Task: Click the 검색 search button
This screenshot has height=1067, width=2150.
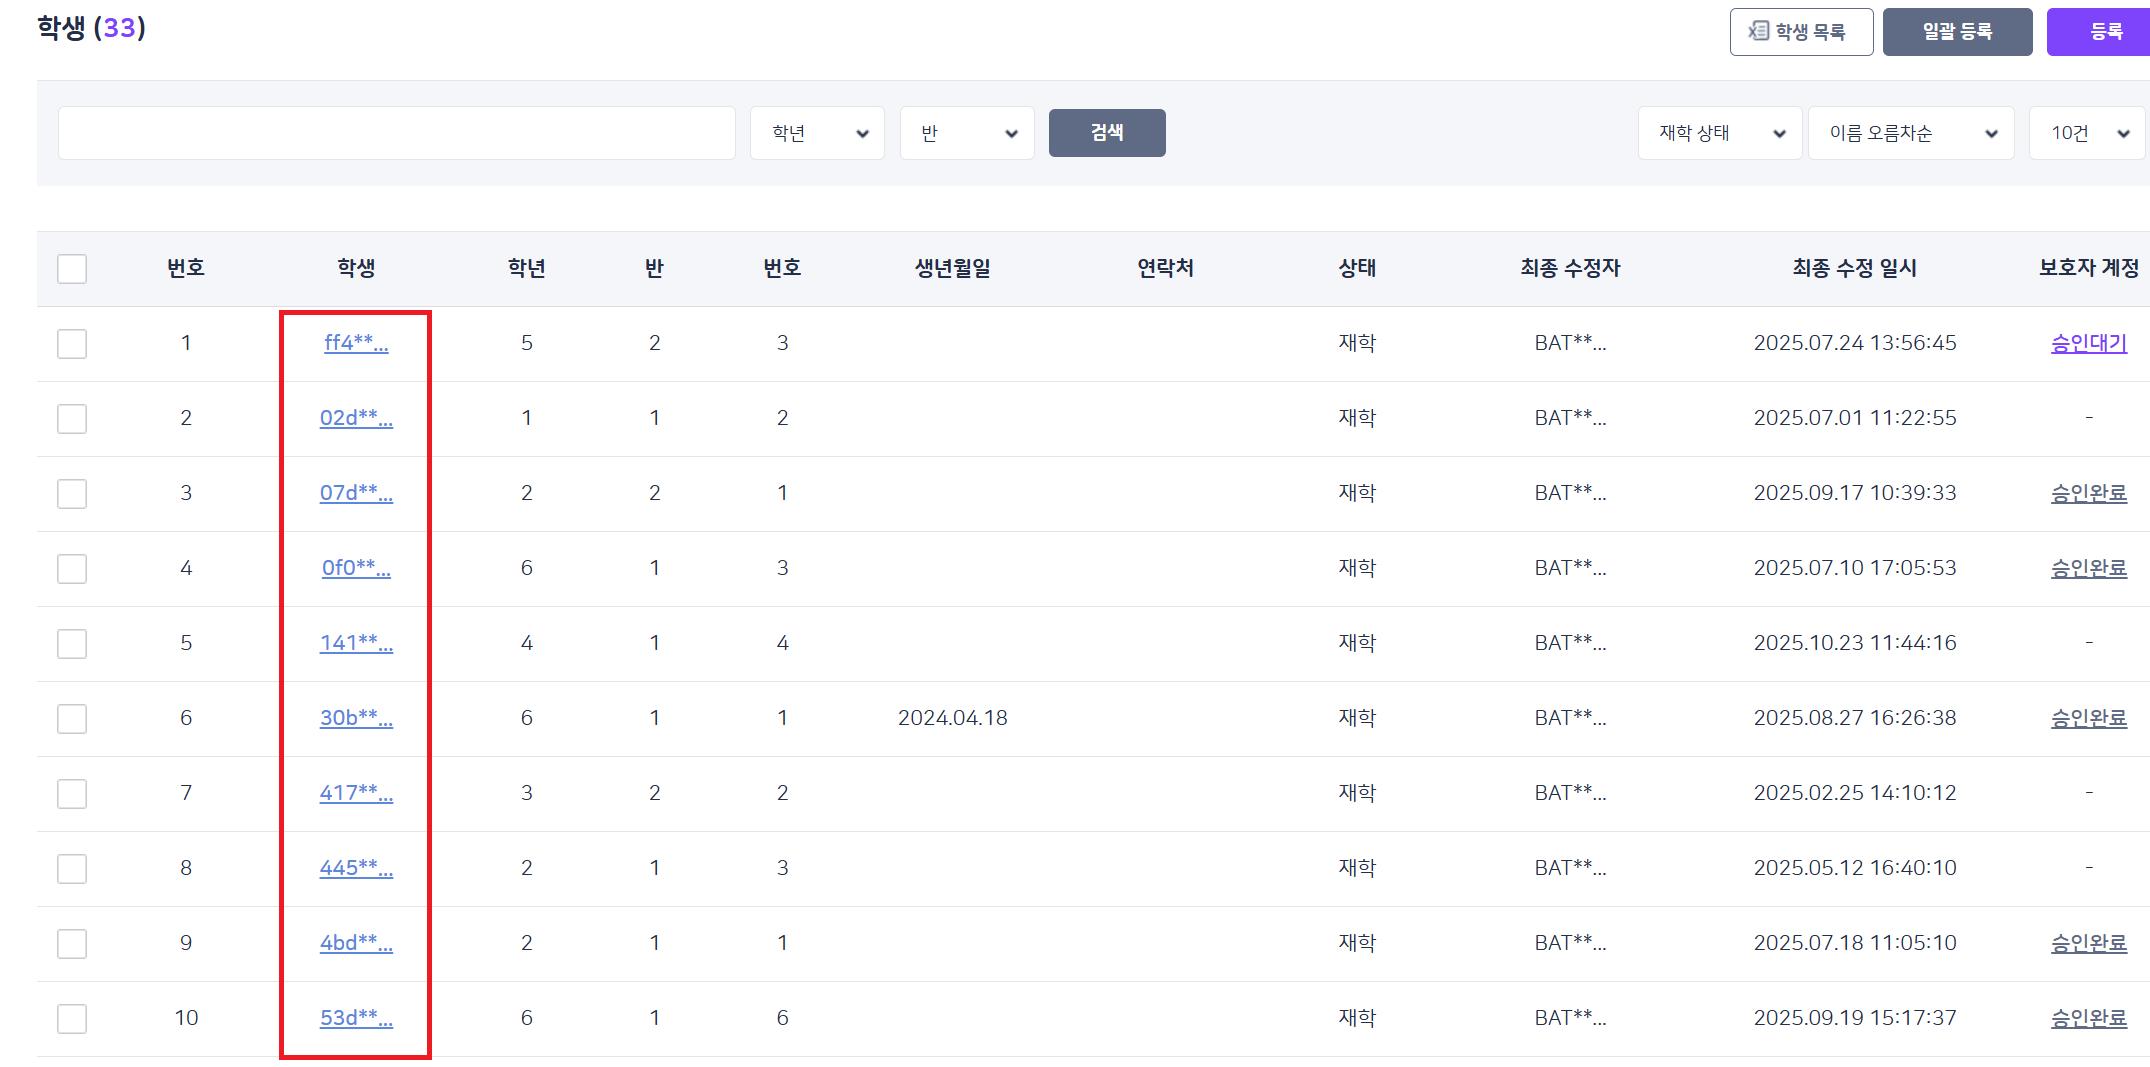Action: (x=1106, y=133)
